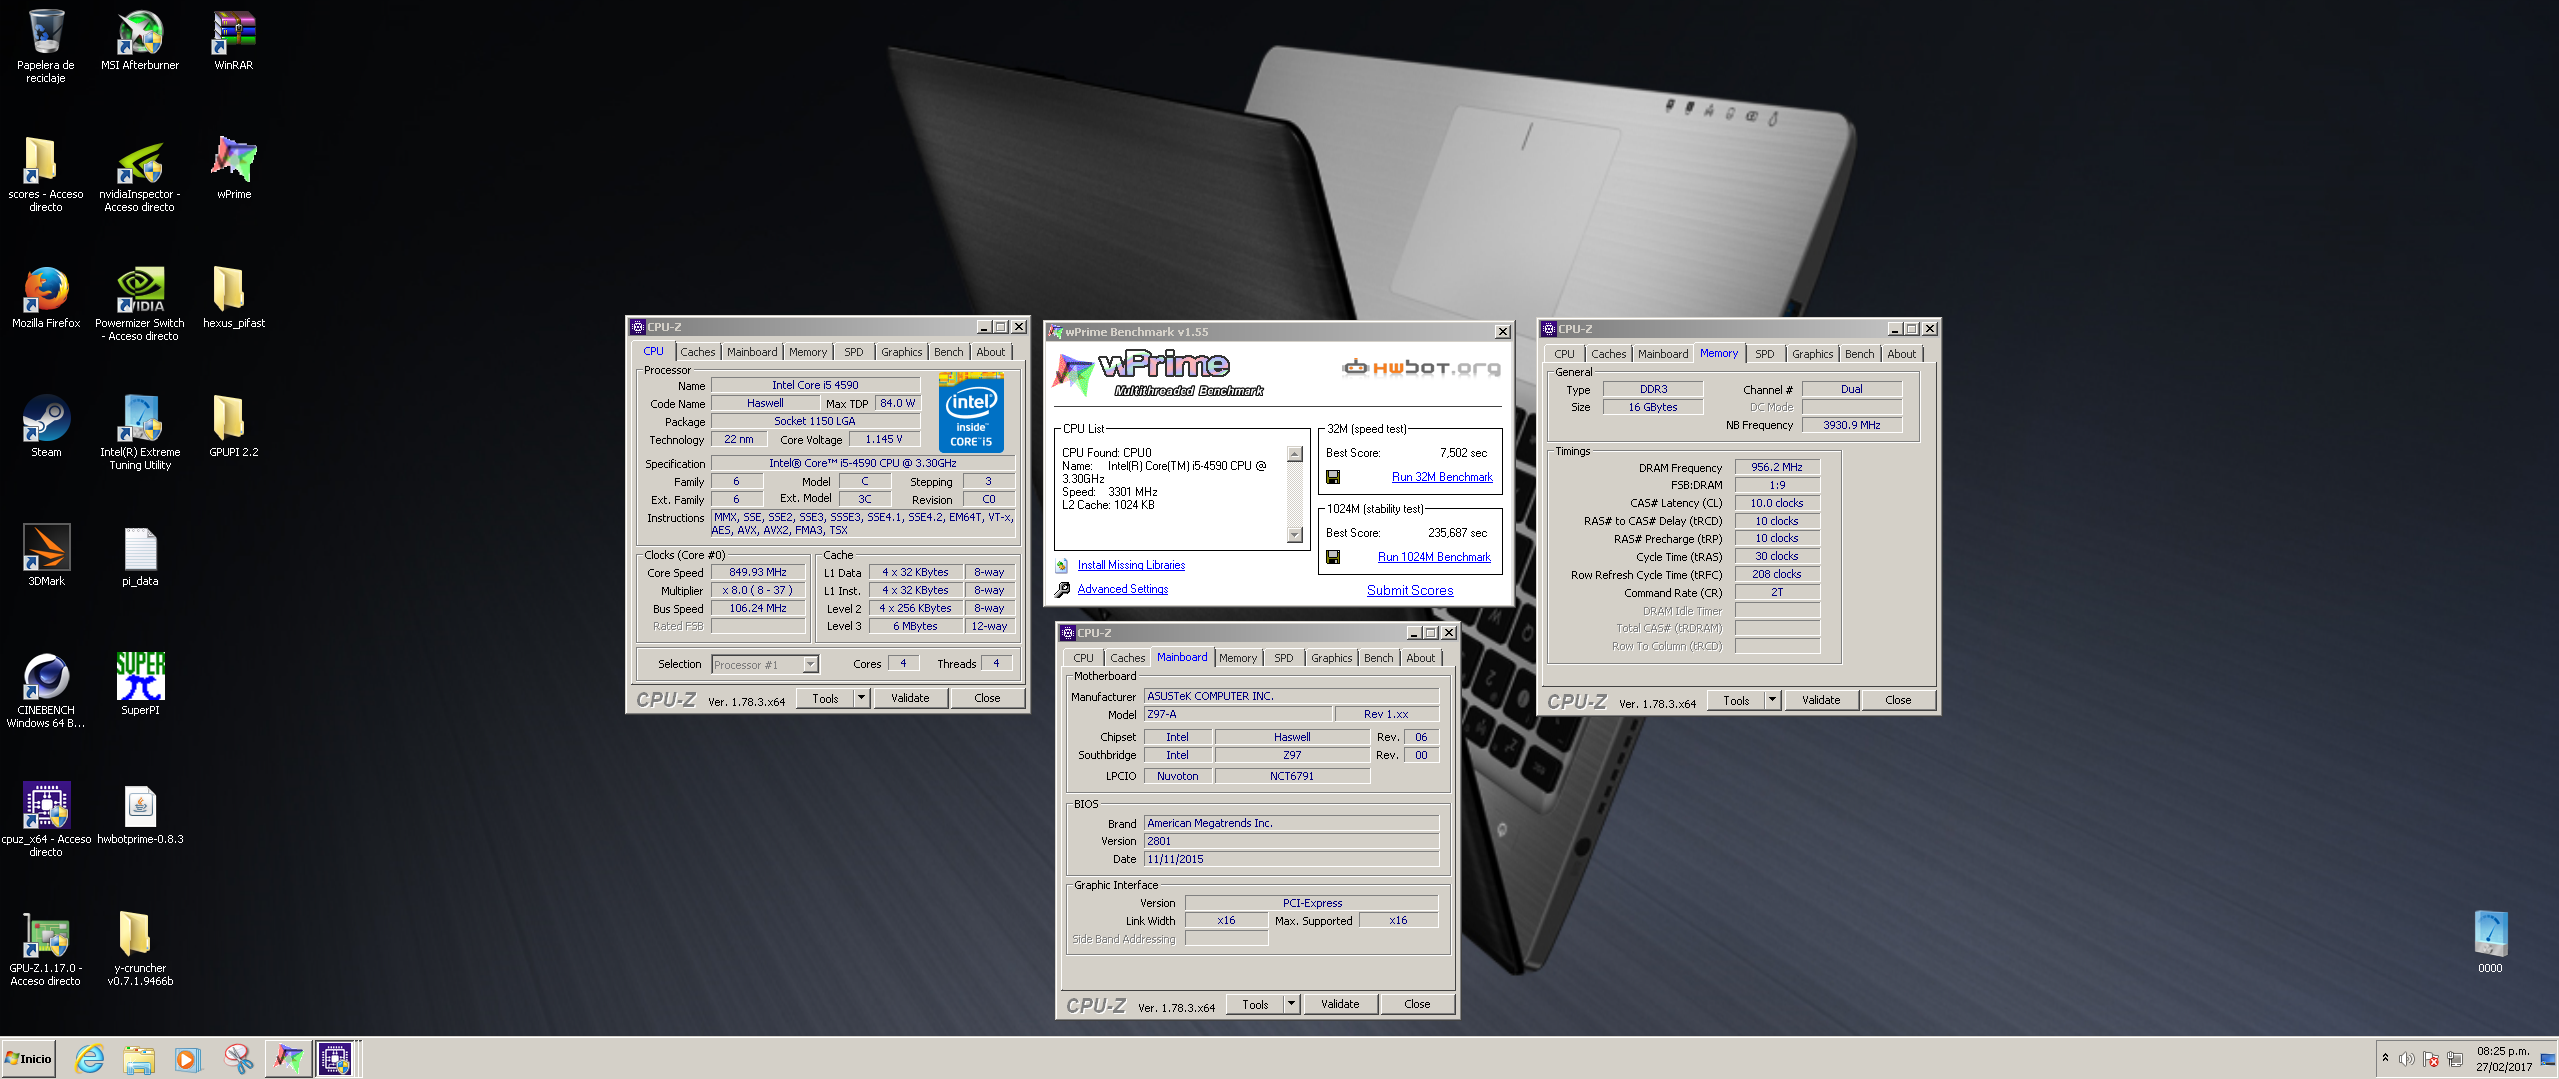The image size is (2559, 1079).
Task: Click Close in the Memory CPU-Z window
Action: pyautogui.click(x=1898, y=700)
